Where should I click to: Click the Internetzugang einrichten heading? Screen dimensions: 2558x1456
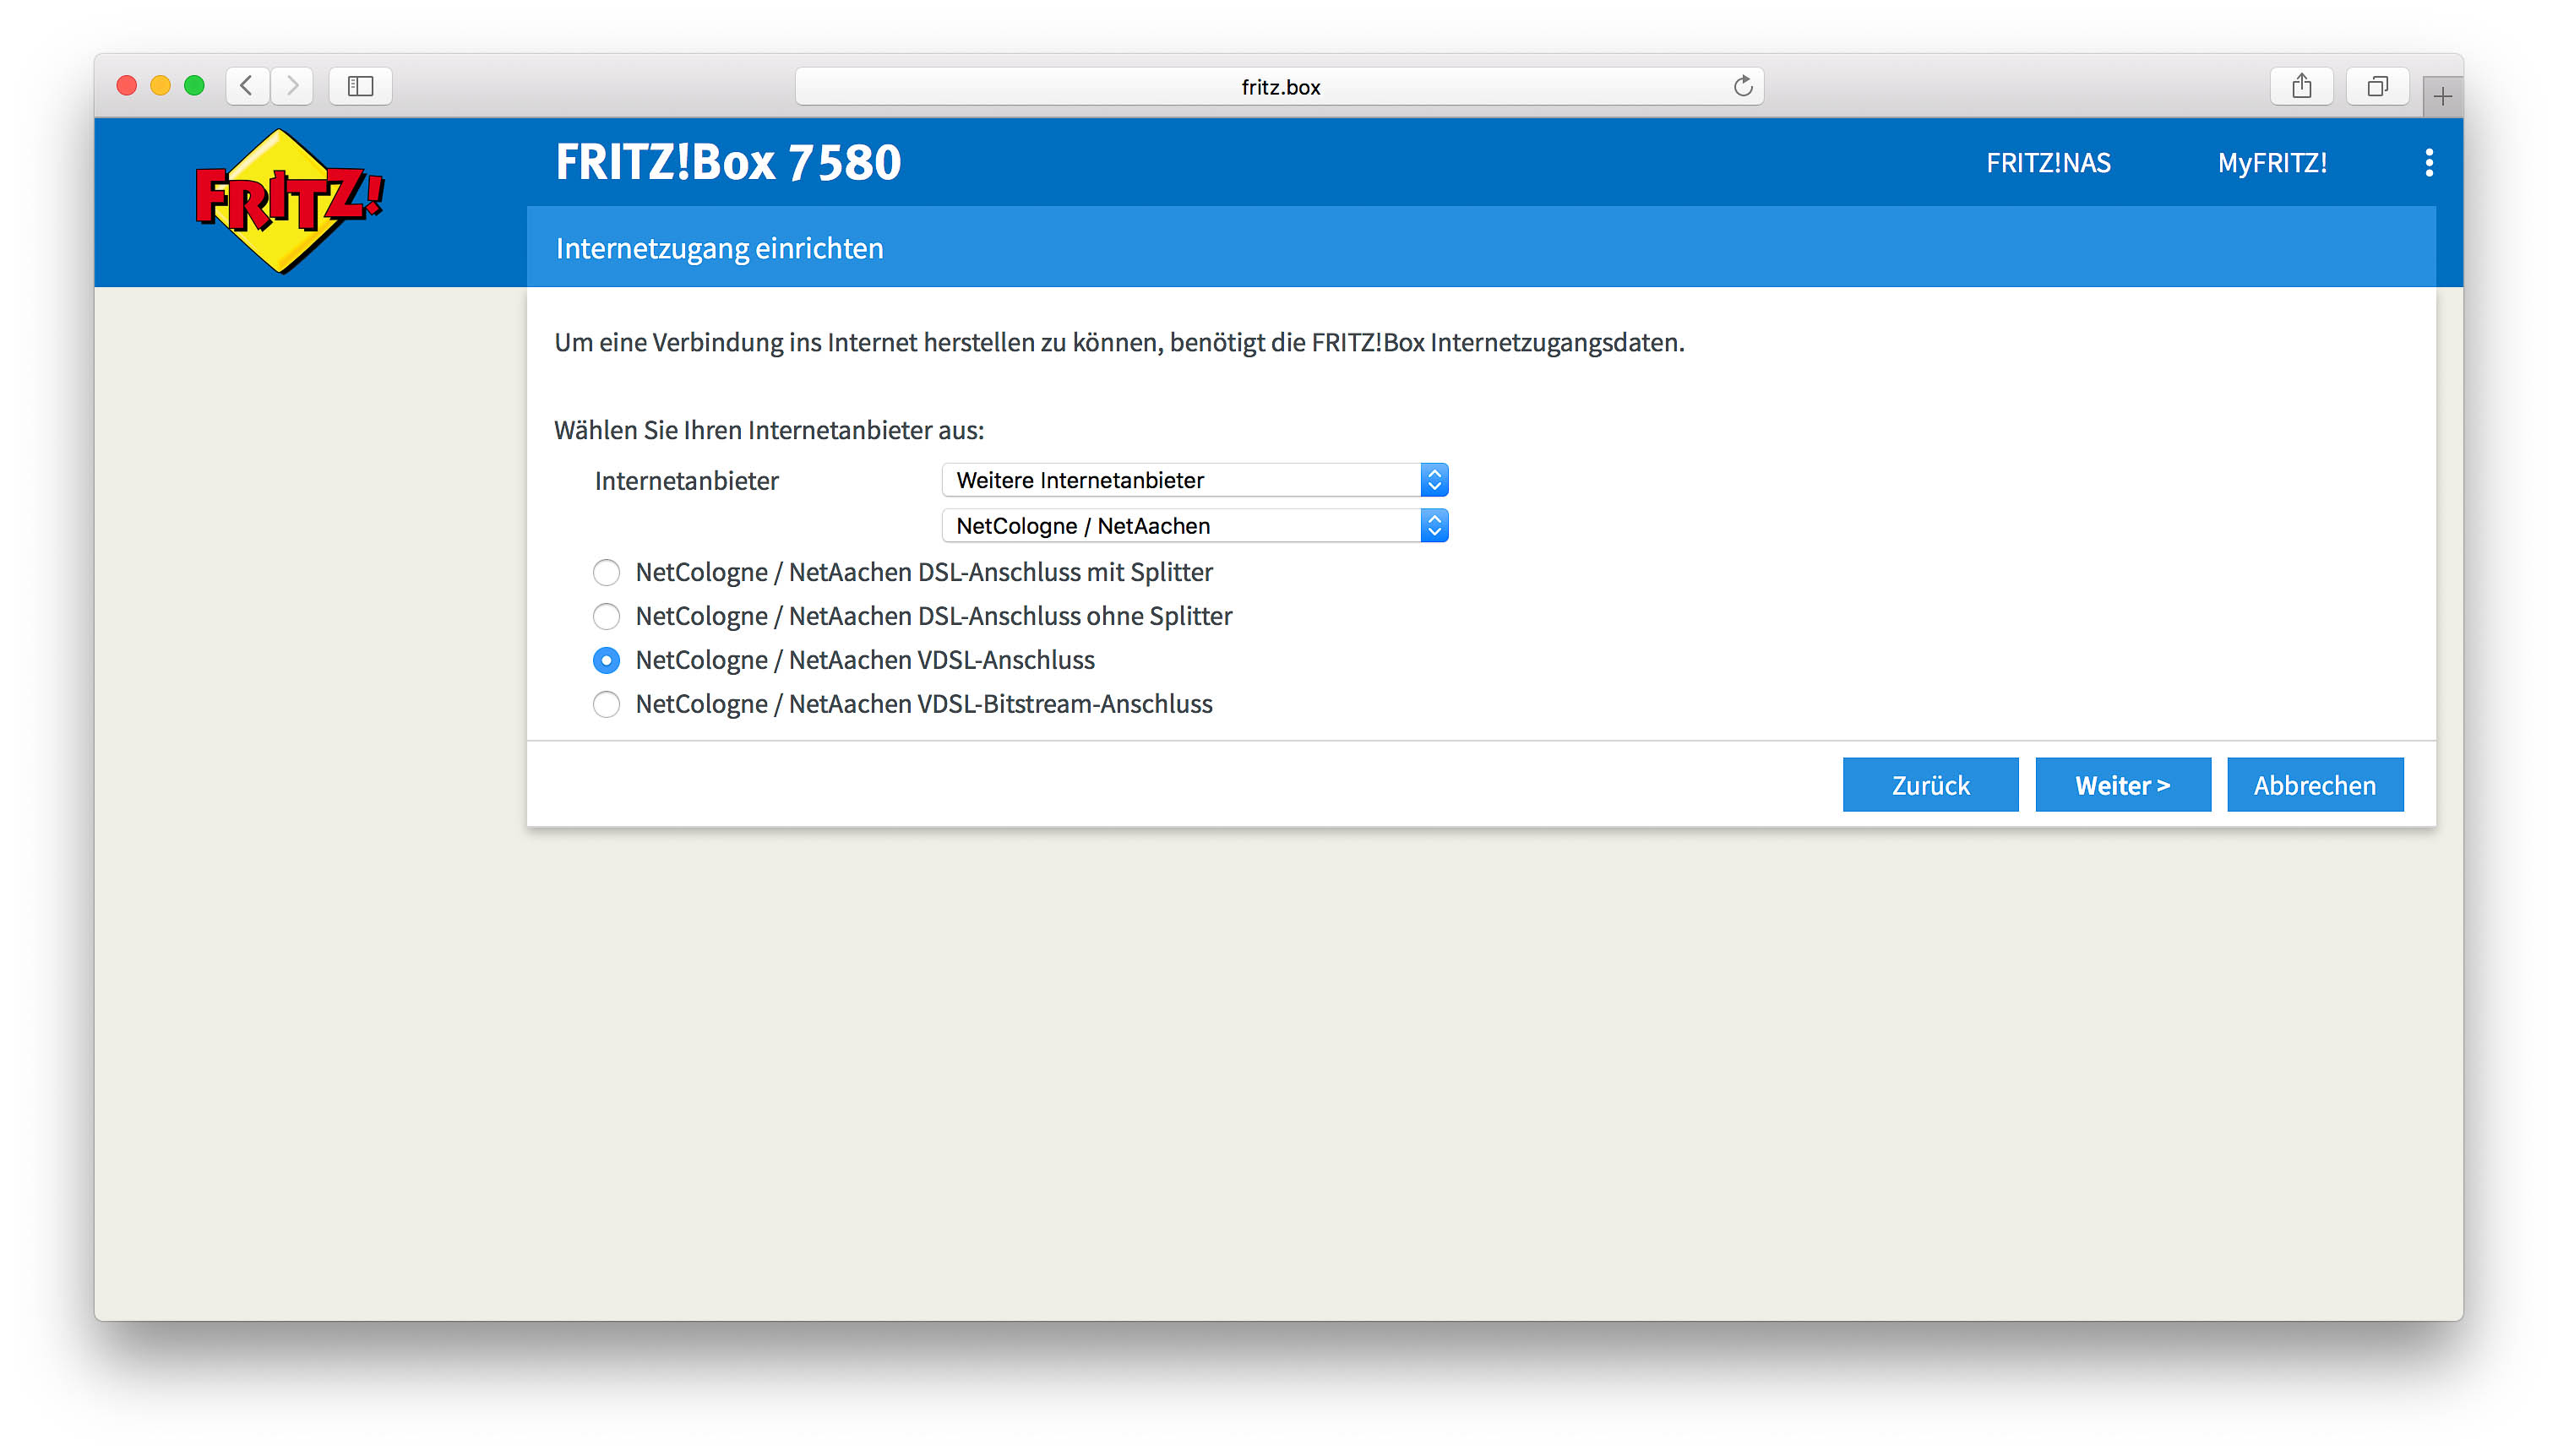719,248
